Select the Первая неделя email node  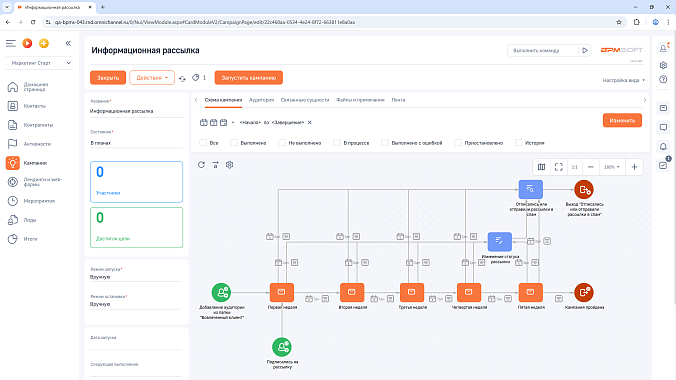point(282,292)
